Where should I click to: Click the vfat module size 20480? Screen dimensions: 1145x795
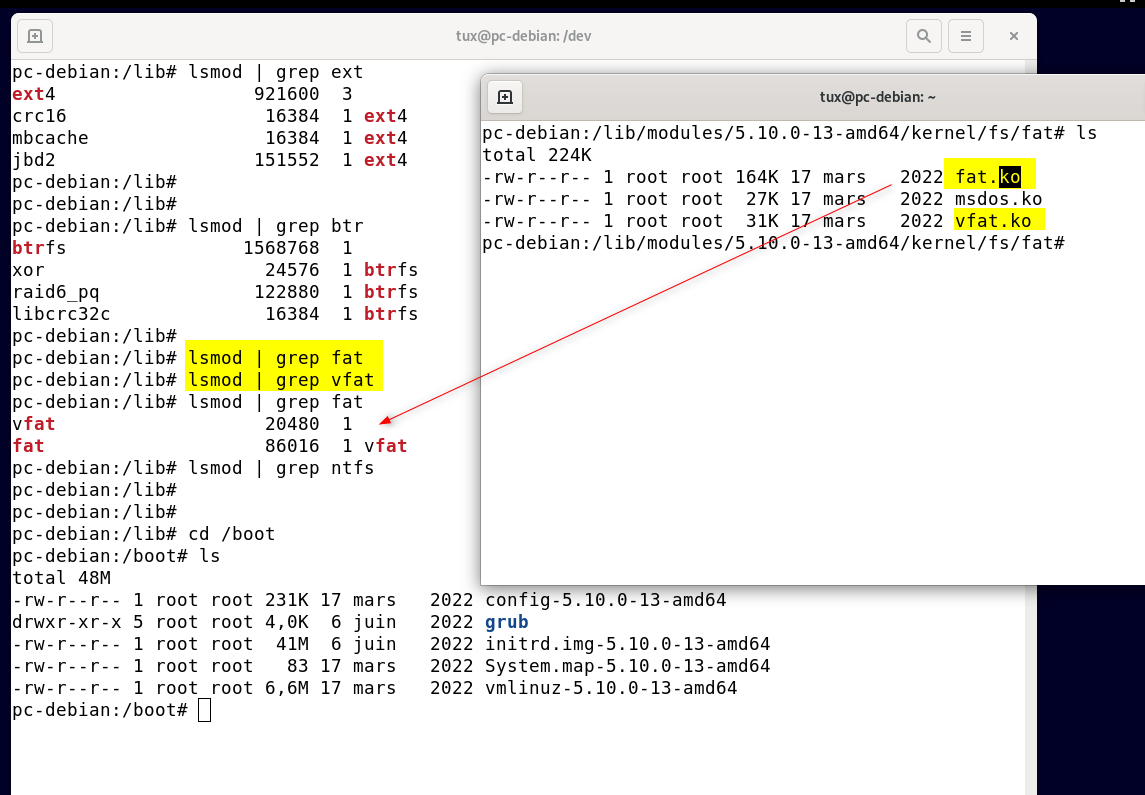click(292, 423)
